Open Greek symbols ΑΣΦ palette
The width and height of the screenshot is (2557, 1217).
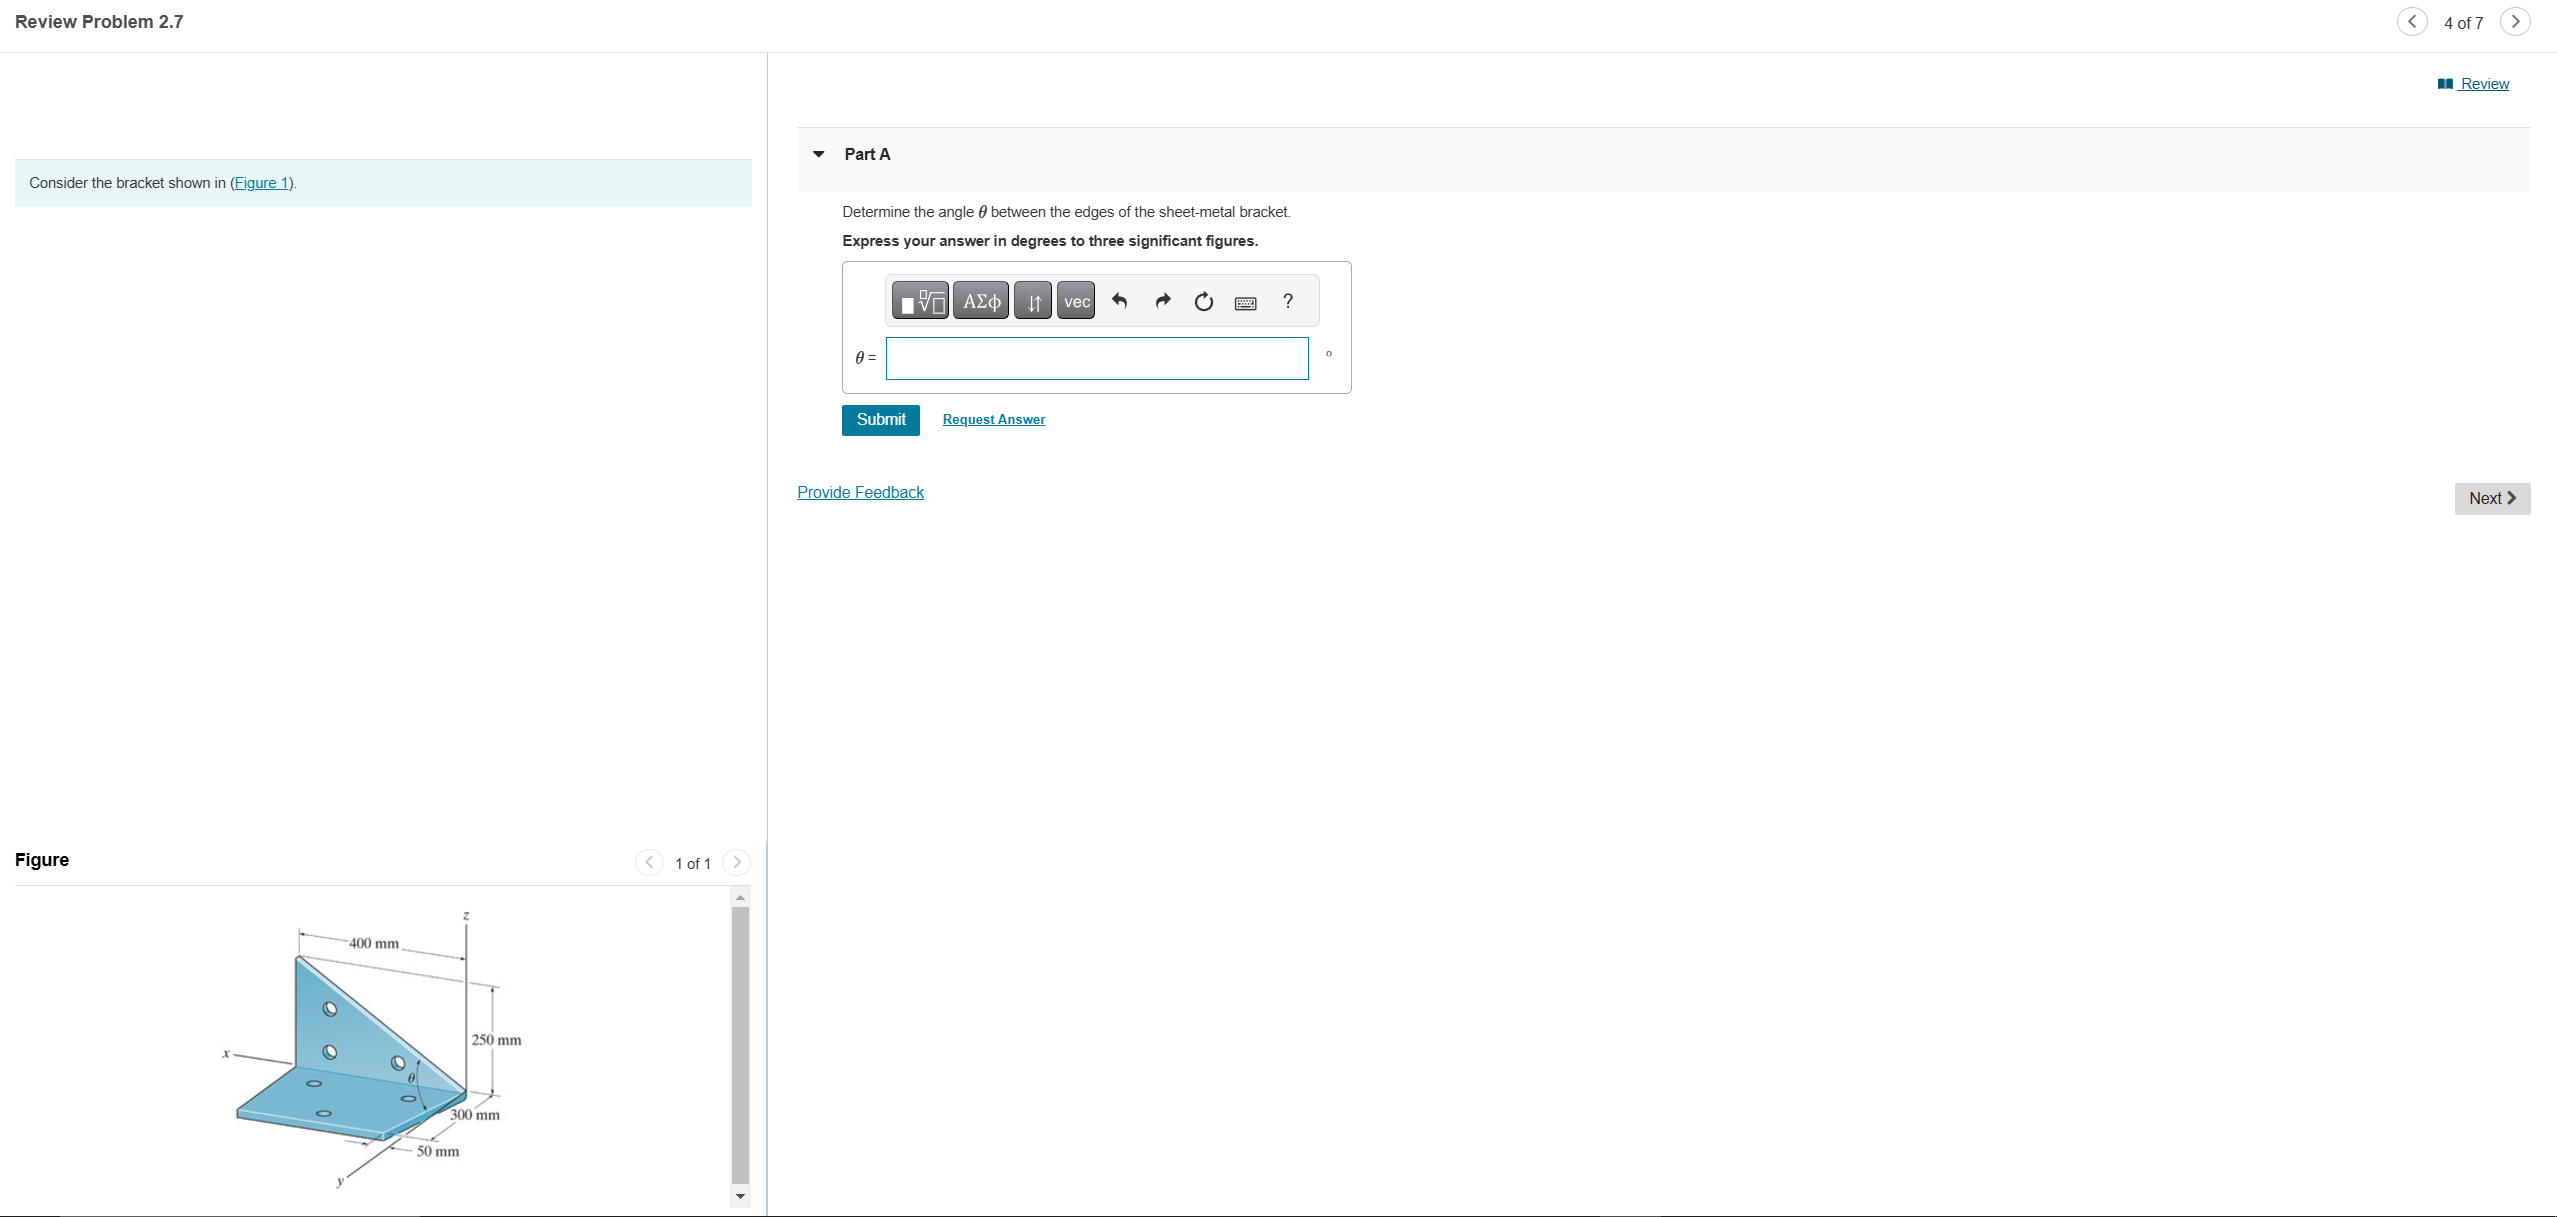point(981,301)
